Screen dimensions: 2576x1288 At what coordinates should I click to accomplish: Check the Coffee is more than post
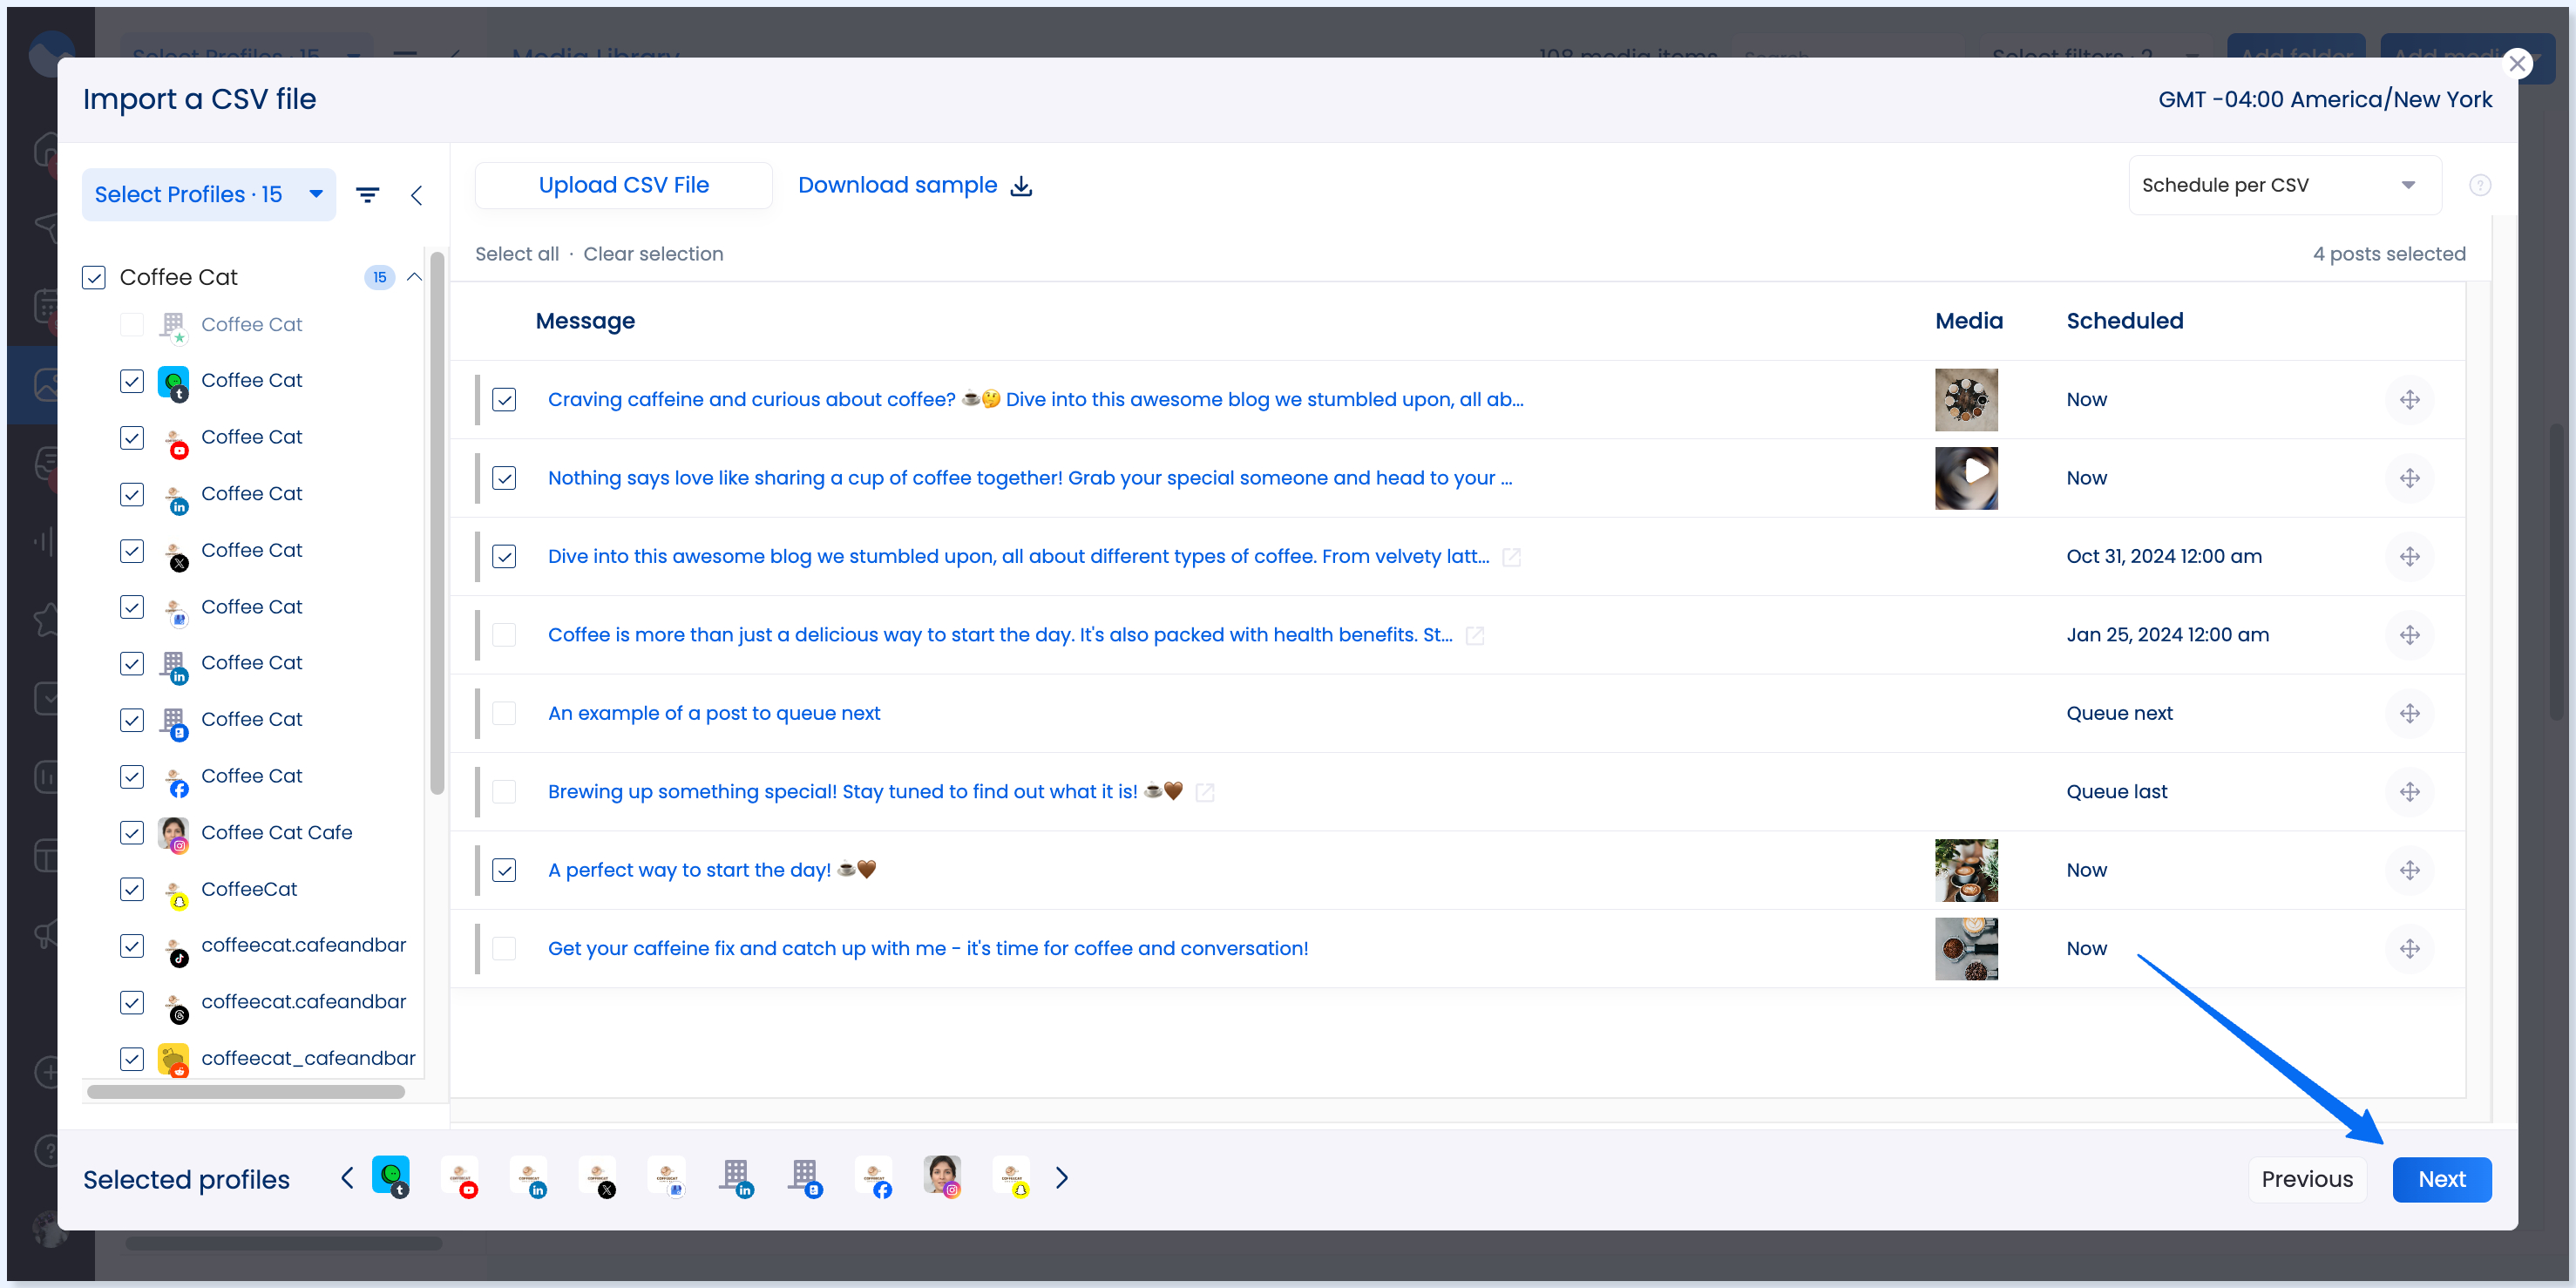click(x=504, y=635)
